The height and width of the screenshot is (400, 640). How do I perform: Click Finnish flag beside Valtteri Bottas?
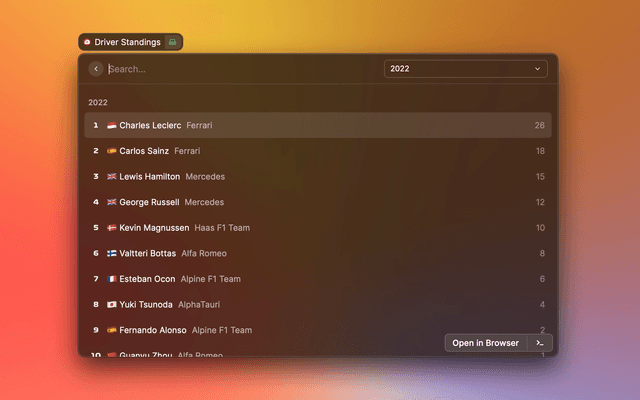click(111, 254)
